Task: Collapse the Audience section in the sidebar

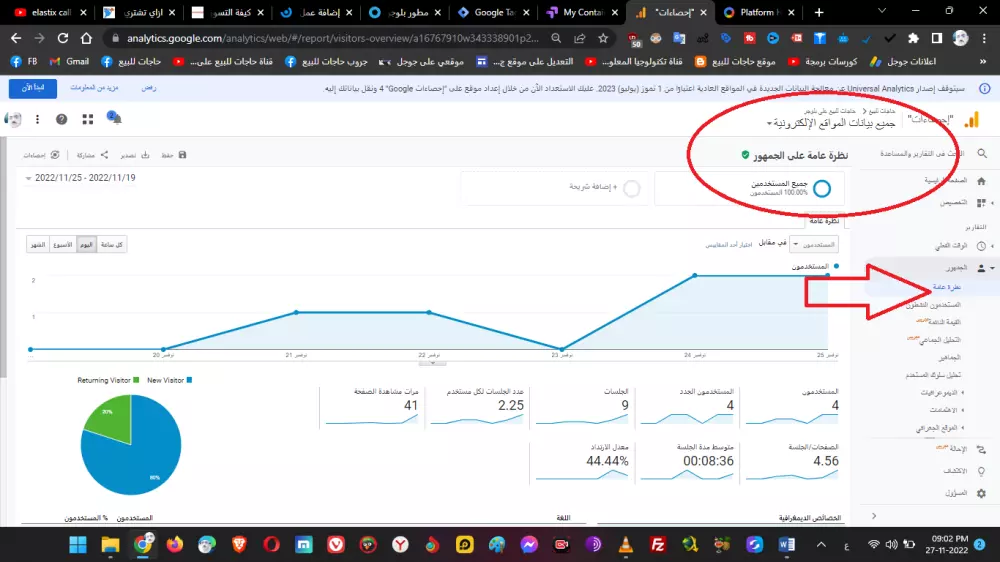Action: (x=992, y=268)
